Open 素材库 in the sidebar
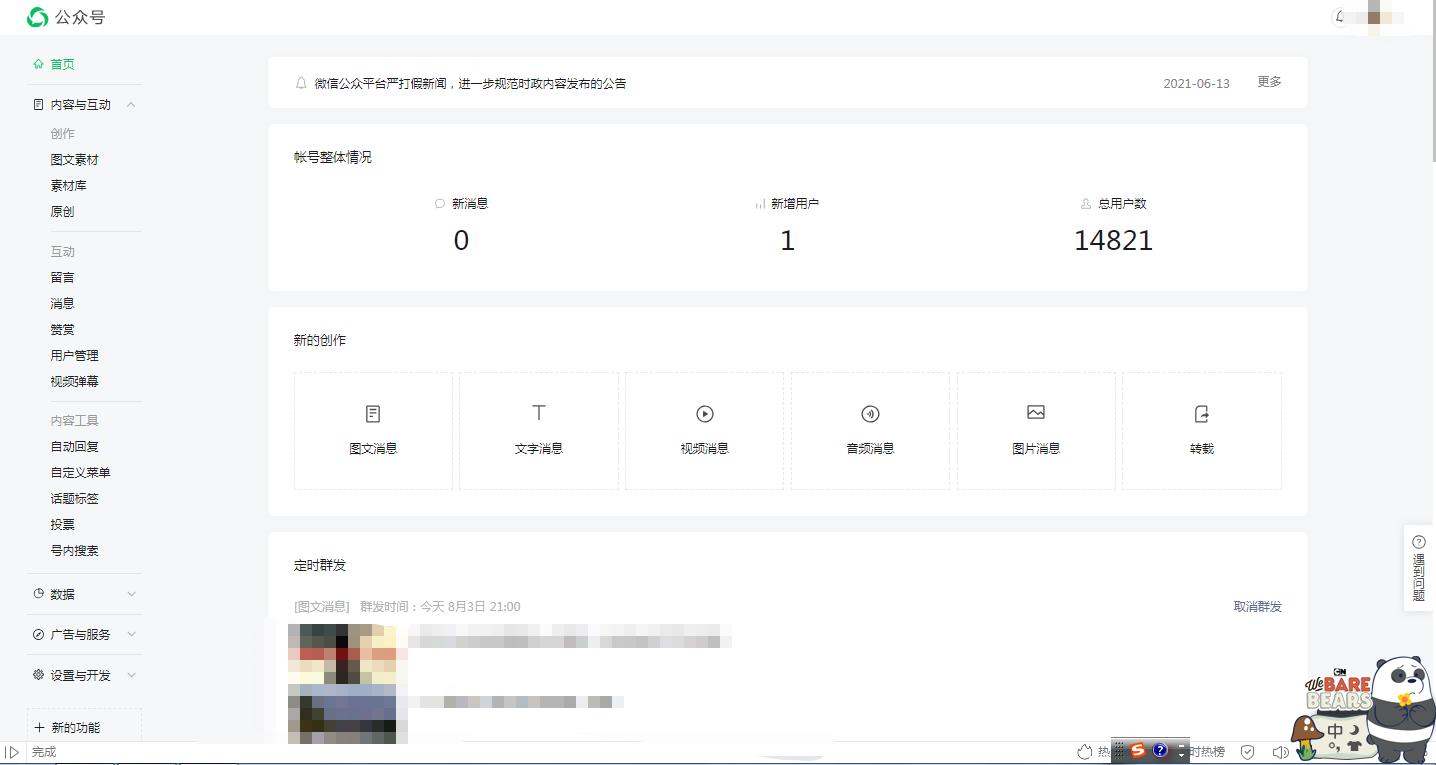The image size is (1436, 765). pyautogui.click(x=68, y=186)
